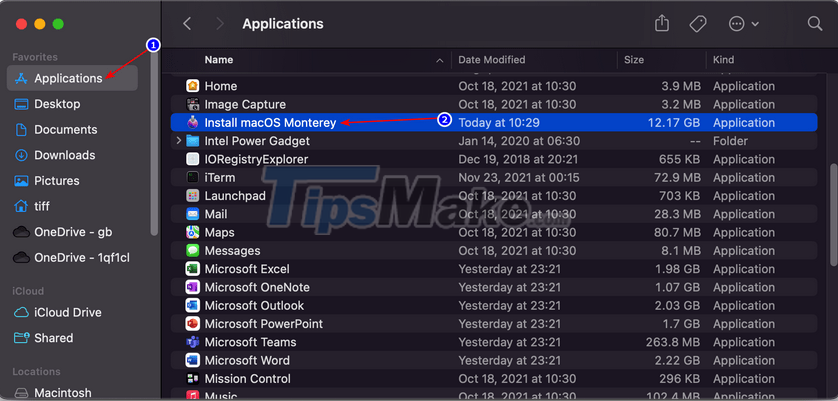Click the 263.8 MB size cell
Screen dimensions: 838x401
point(674,342)
